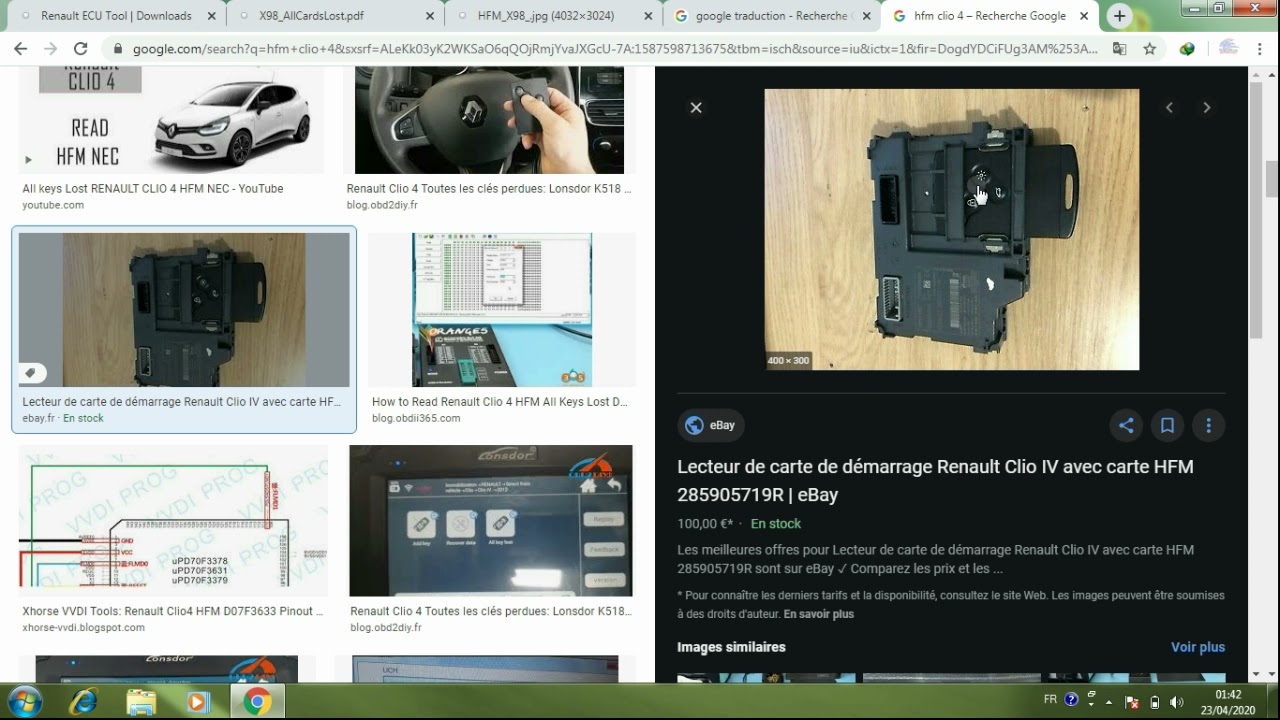Click Voir plus for similar images

tap(1198, 647)
